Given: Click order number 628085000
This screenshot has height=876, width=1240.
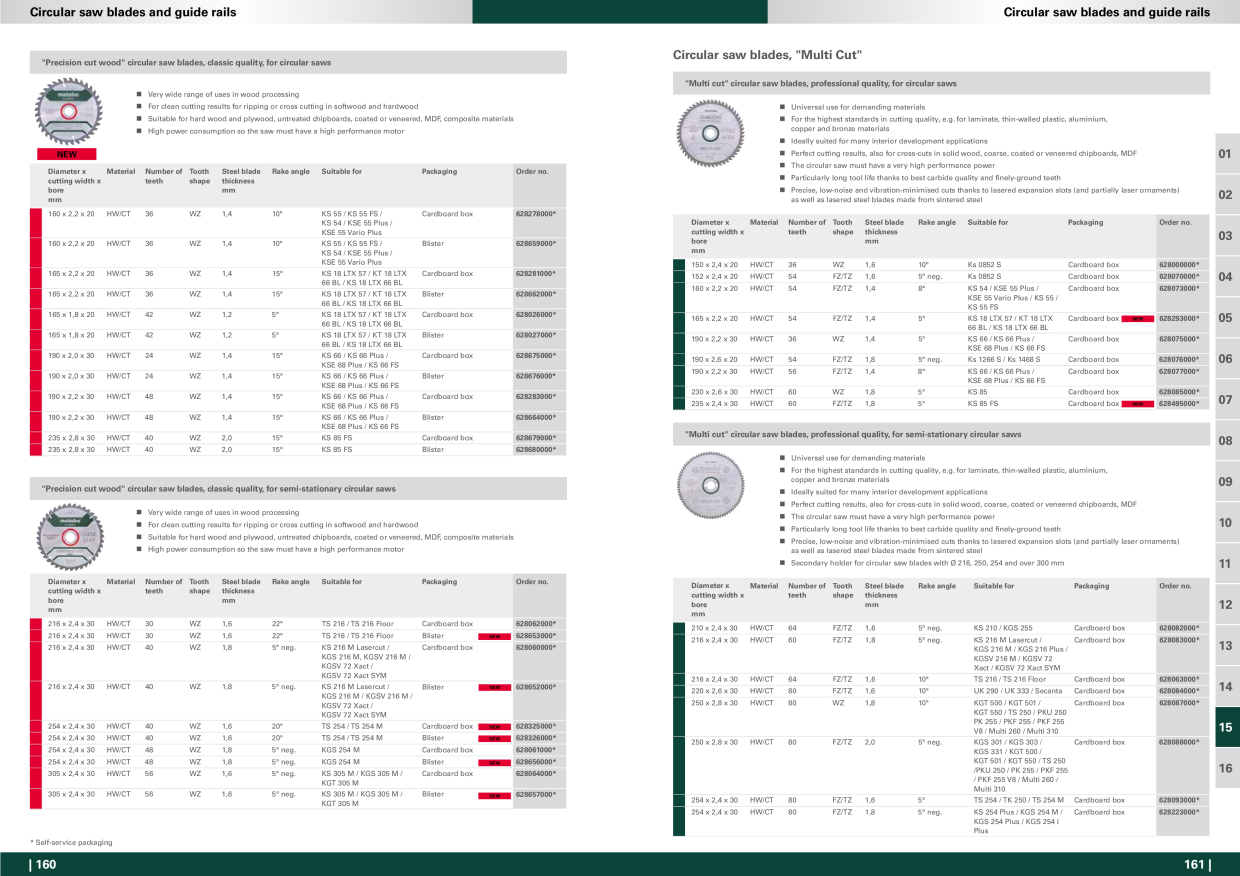Looking at the screenshot, I should point(1178,392).
